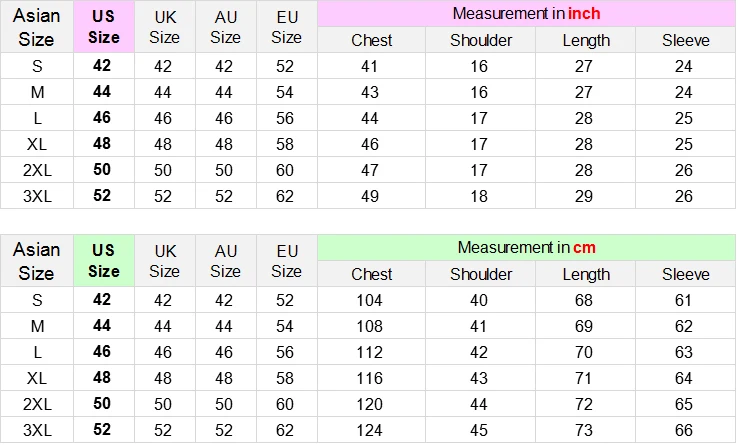The width and height of the screenshot is (738, 445).
Task: Click the EU Size header in the cm table
Action: pos(287,260)
